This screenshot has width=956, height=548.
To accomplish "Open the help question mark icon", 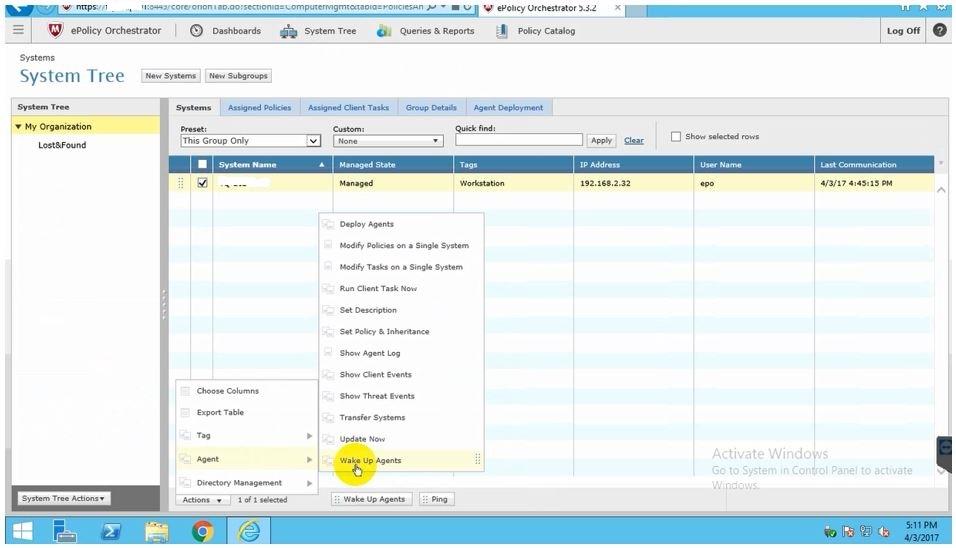I will 939,31.
